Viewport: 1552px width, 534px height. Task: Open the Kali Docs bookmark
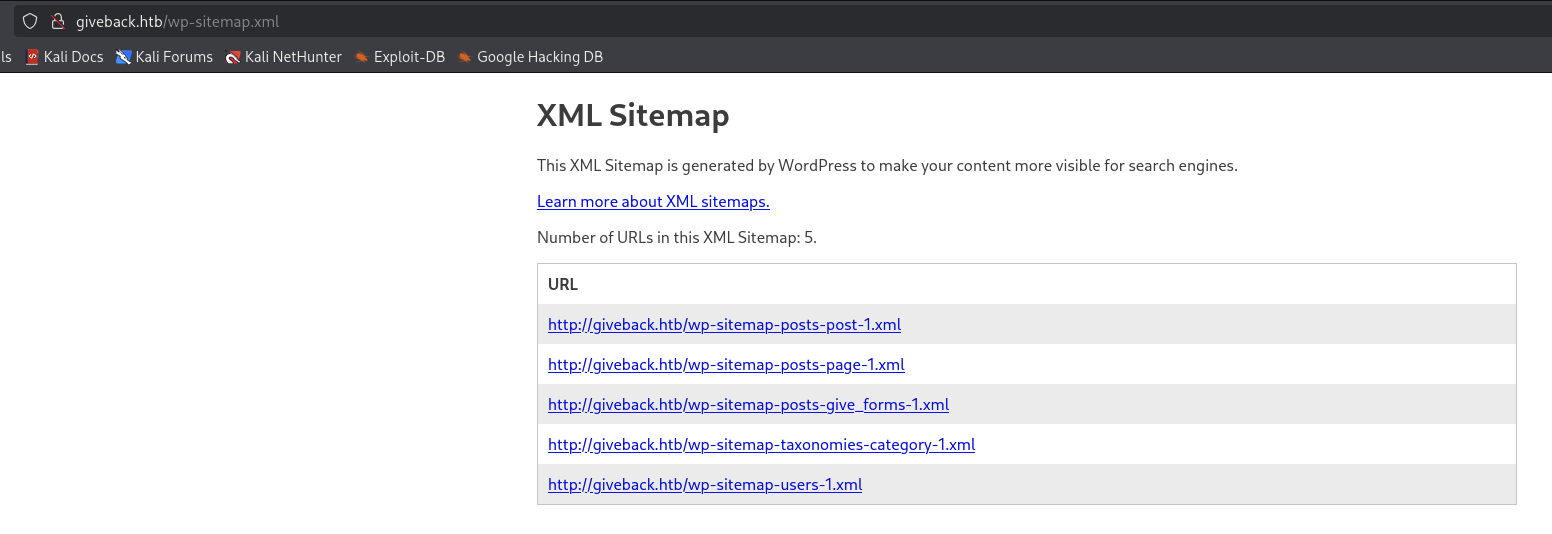pos(64,57)
